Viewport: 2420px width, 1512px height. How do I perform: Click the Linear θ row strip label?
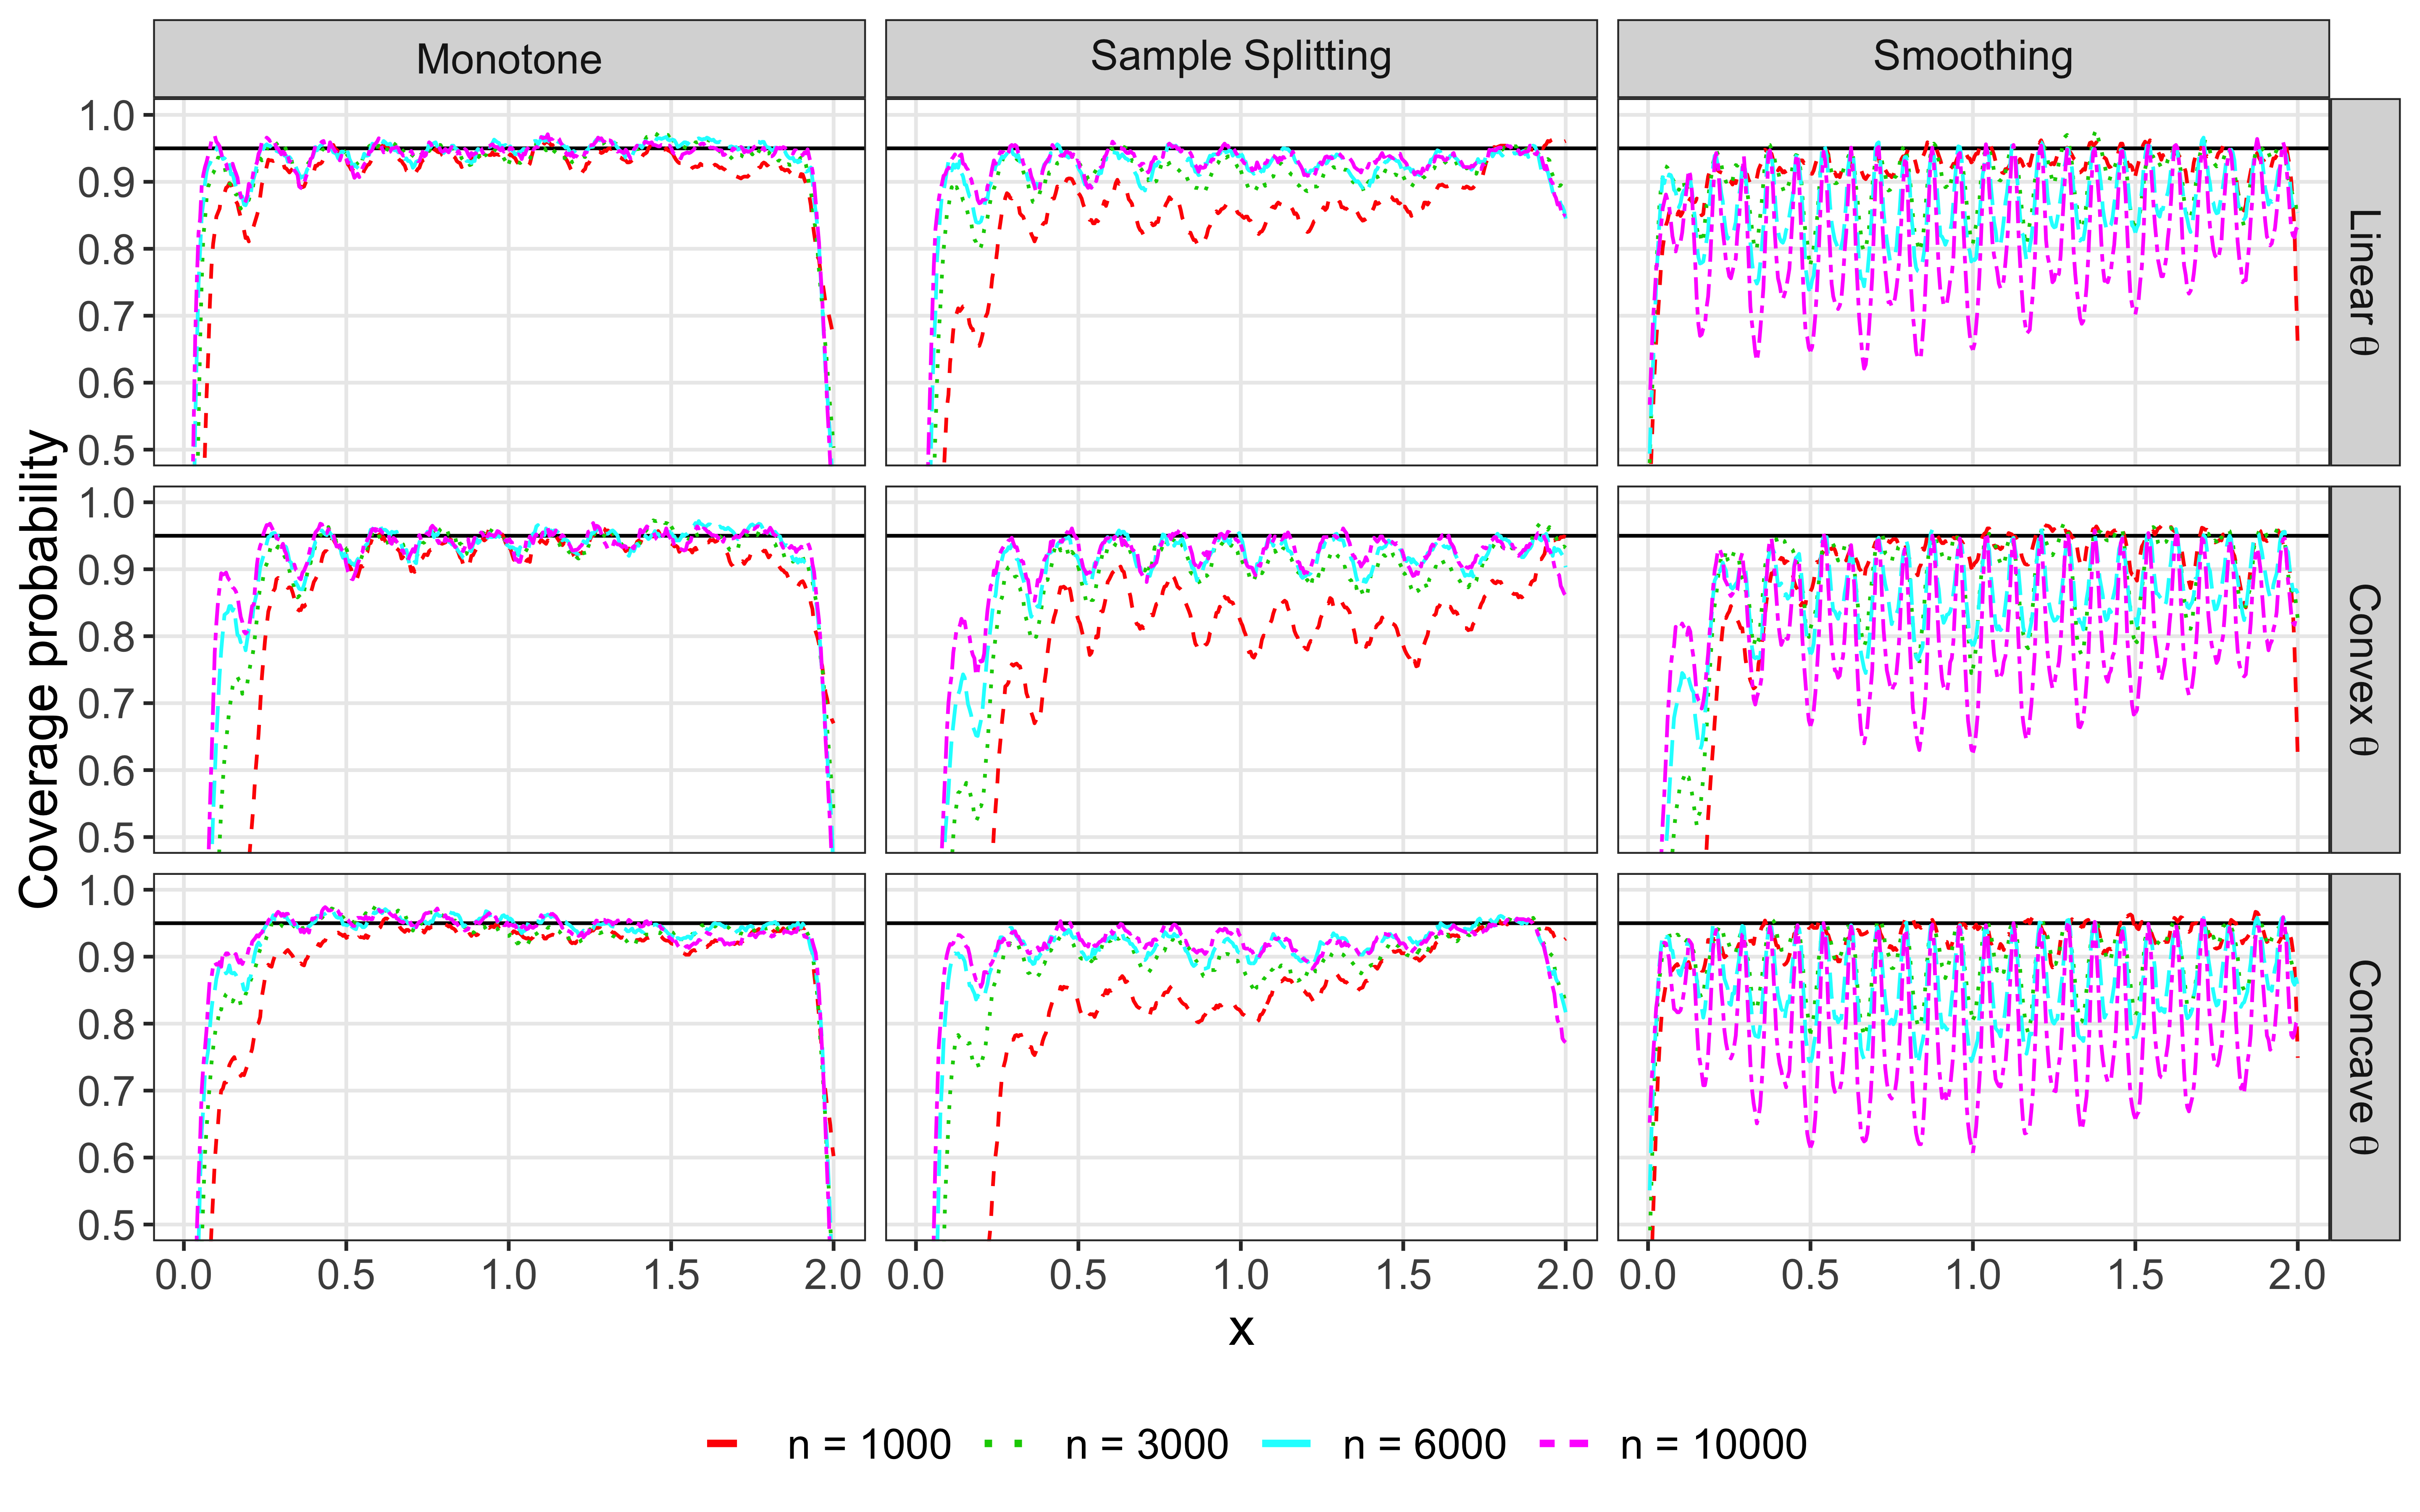pyautogui.click(x=2365, y=282)
